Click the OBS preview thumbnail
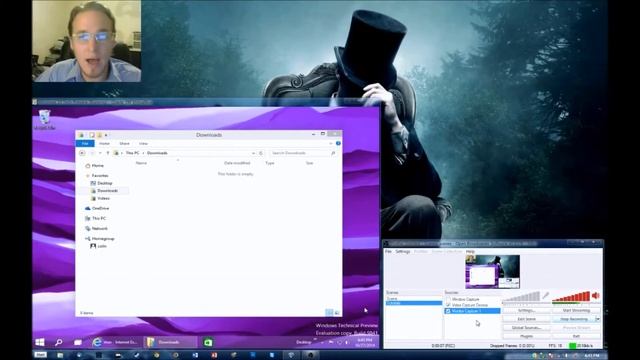Image resolution: width=640 pixels, height=360 pixels. click(x=492, y=272)
